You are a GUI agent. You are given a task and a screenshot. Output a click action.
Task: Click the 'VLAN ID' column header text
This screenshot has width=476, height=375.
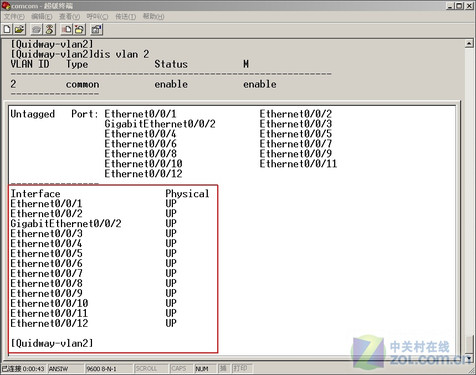30,64
